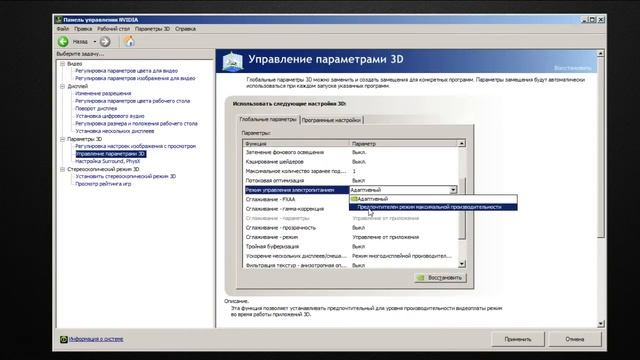Viewport: 640px width, 360px height.
Task: Select Режим управления электропитанием row label
Action: tap(296, 190)
